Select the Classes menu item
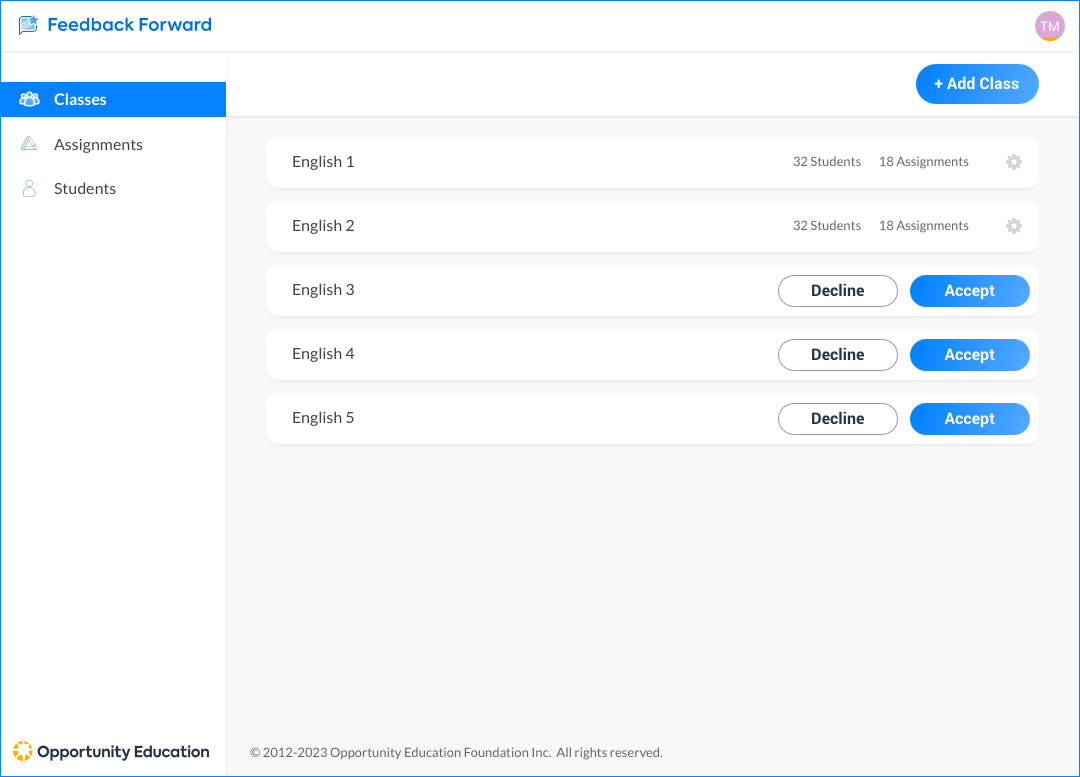 pyautogui.click(x=80, y=99)
